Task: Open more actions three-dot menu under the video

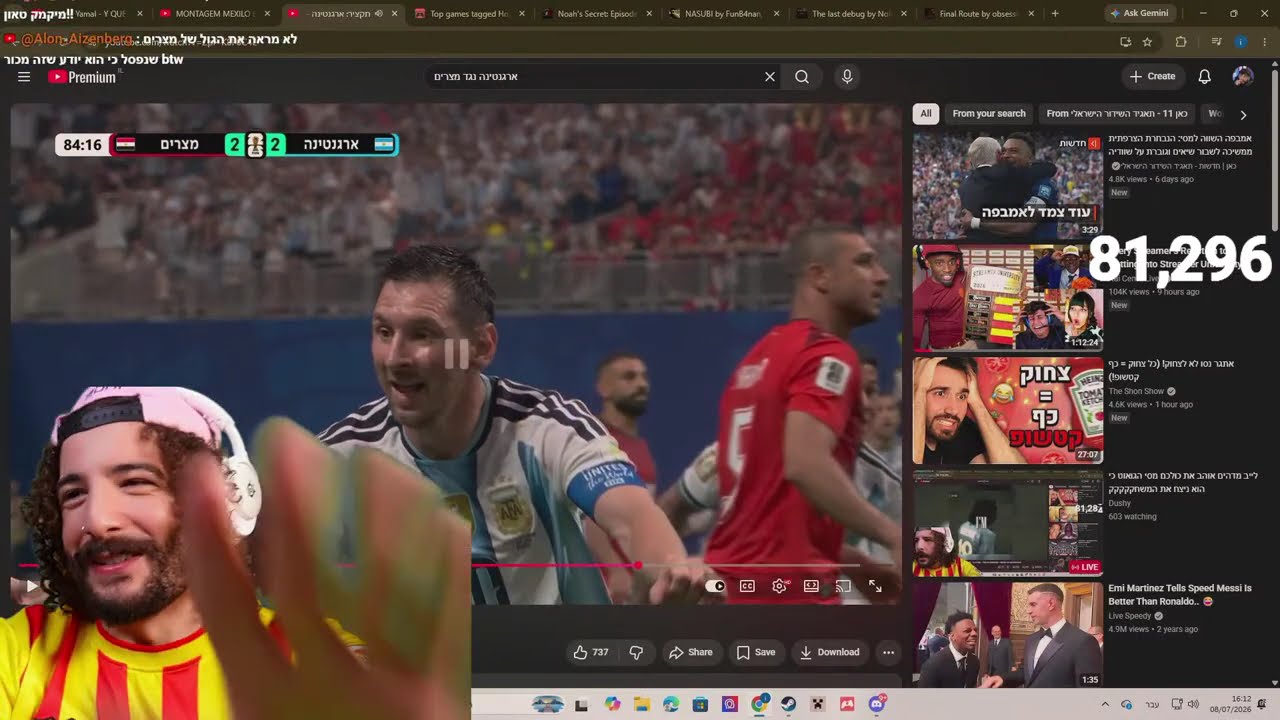Action: click(888, 652)
